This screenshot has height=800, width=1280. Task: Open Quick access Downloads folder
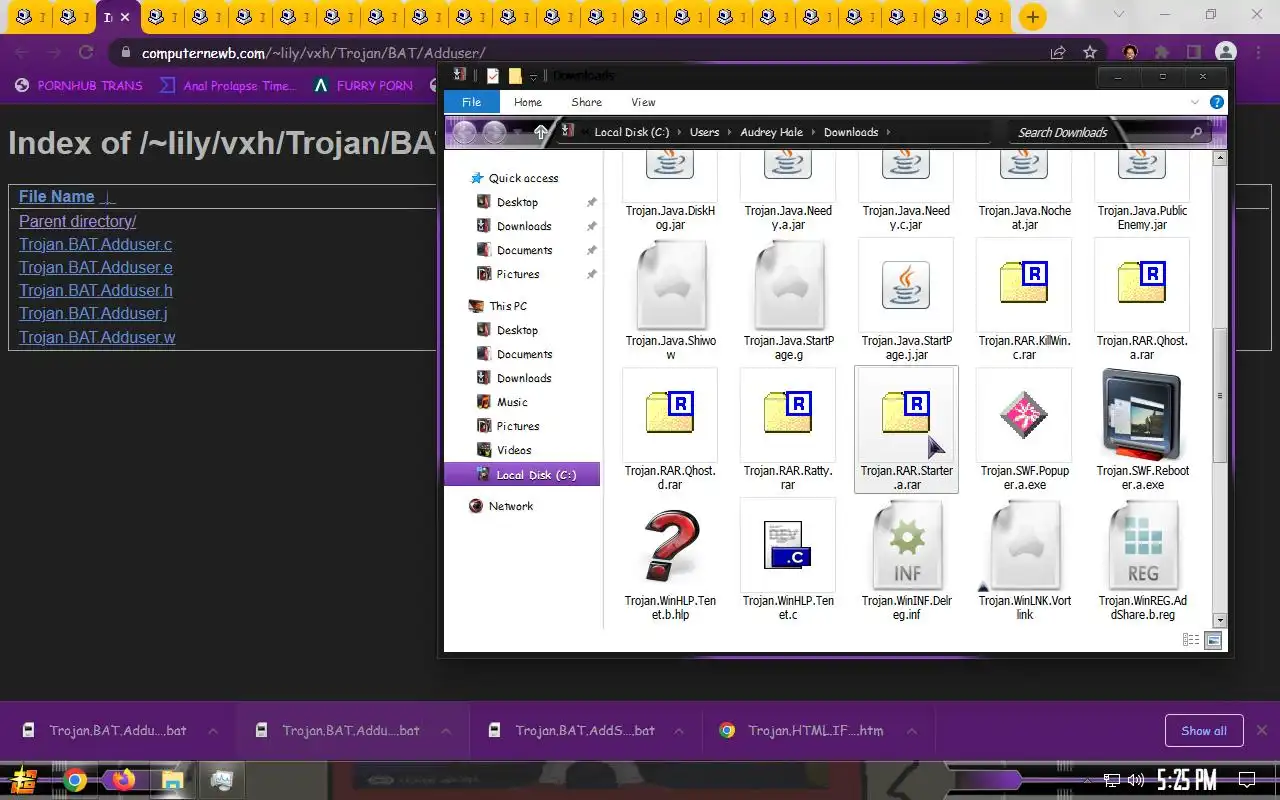point(524,226)
